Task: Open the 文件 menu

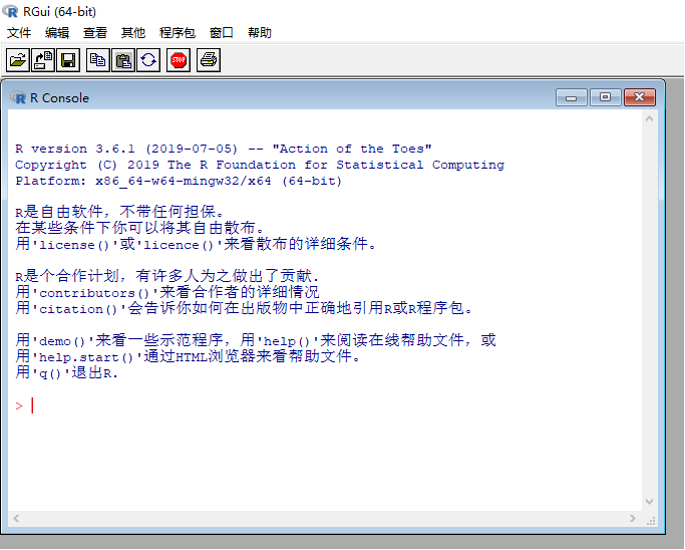Action: pyautogui.click(x=19, y=33)
